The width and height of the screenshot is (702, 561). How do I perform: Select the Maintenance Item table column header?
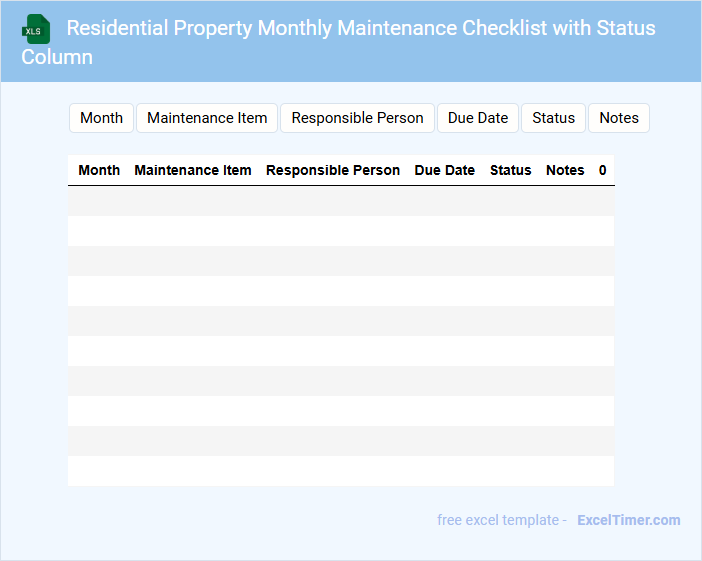(x=193, y=170)
